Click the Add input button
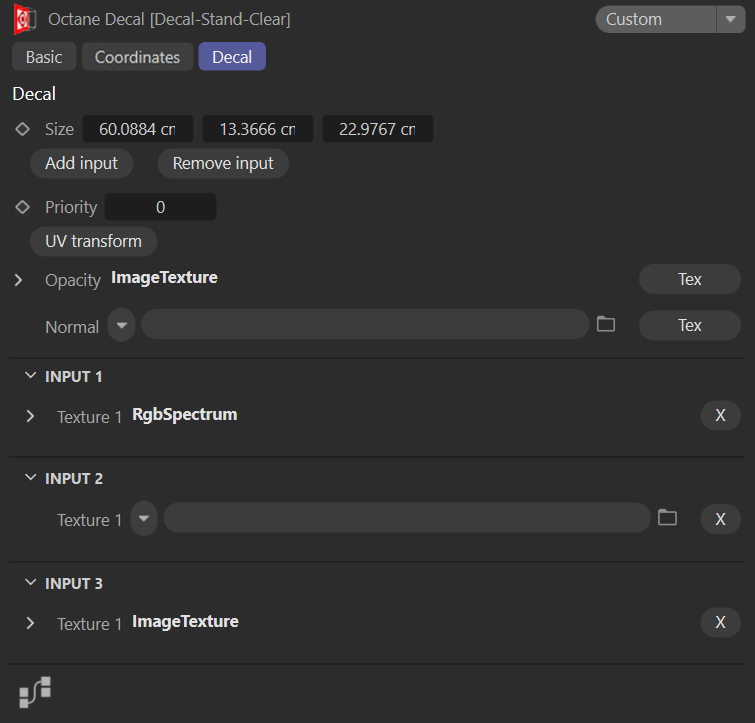755x723 pixels. click(81, 163)
